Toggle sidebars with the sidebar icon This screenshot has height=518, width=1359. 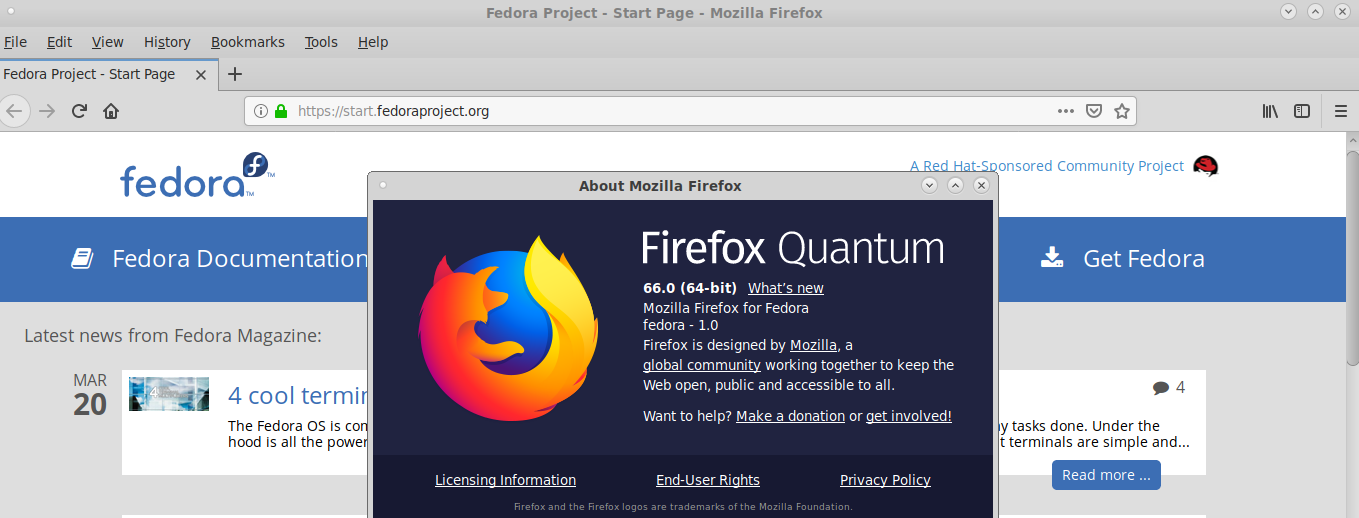pos(1302,111)
